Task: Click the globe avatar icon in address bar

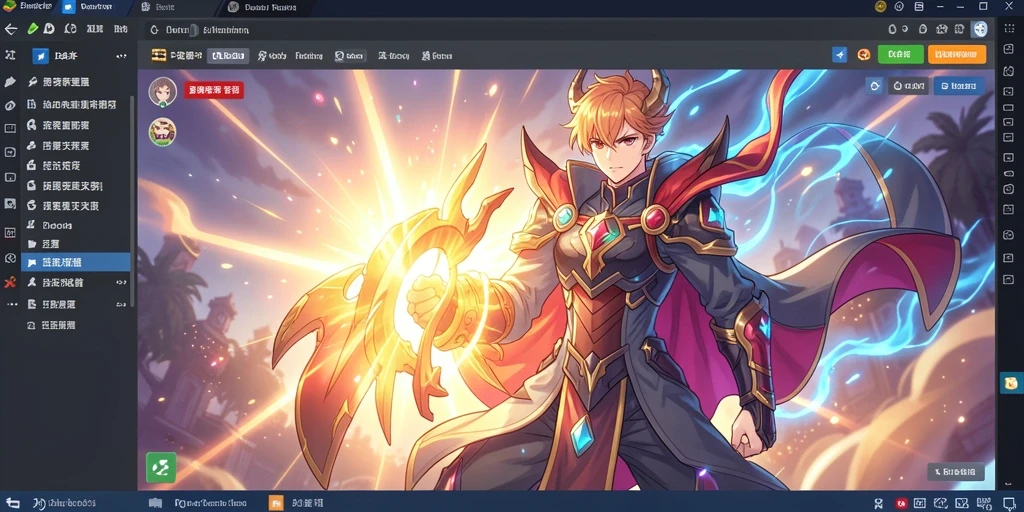Action: click(x=979, y=29)
